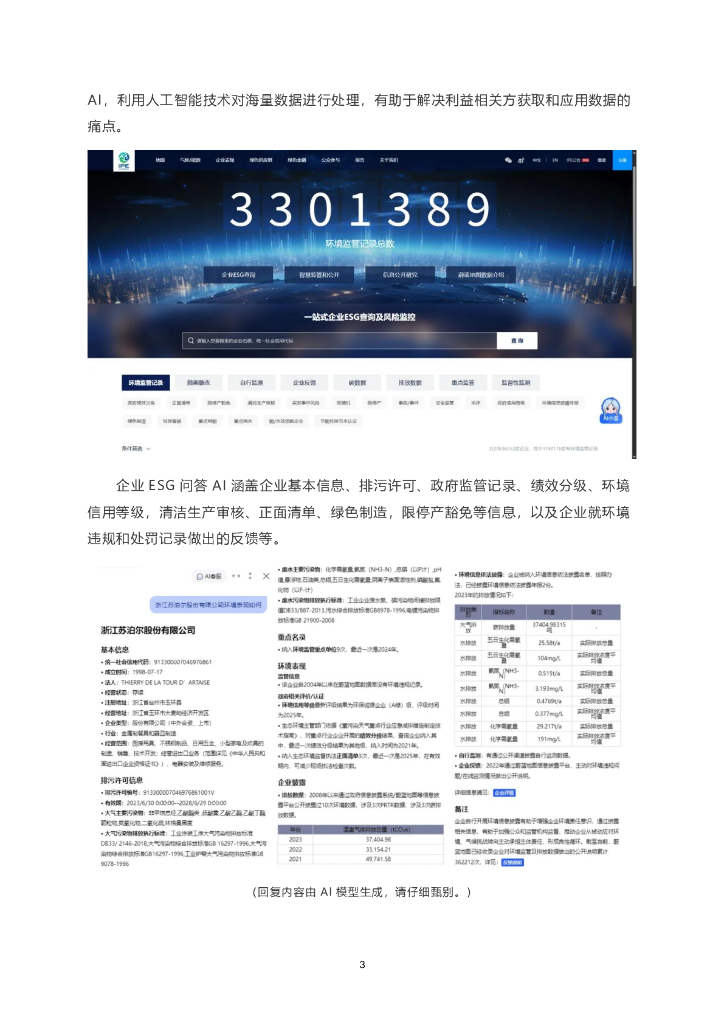Close the AI chat panel with the X icon
Screen dimensions: 724x1024
point(266,576)
